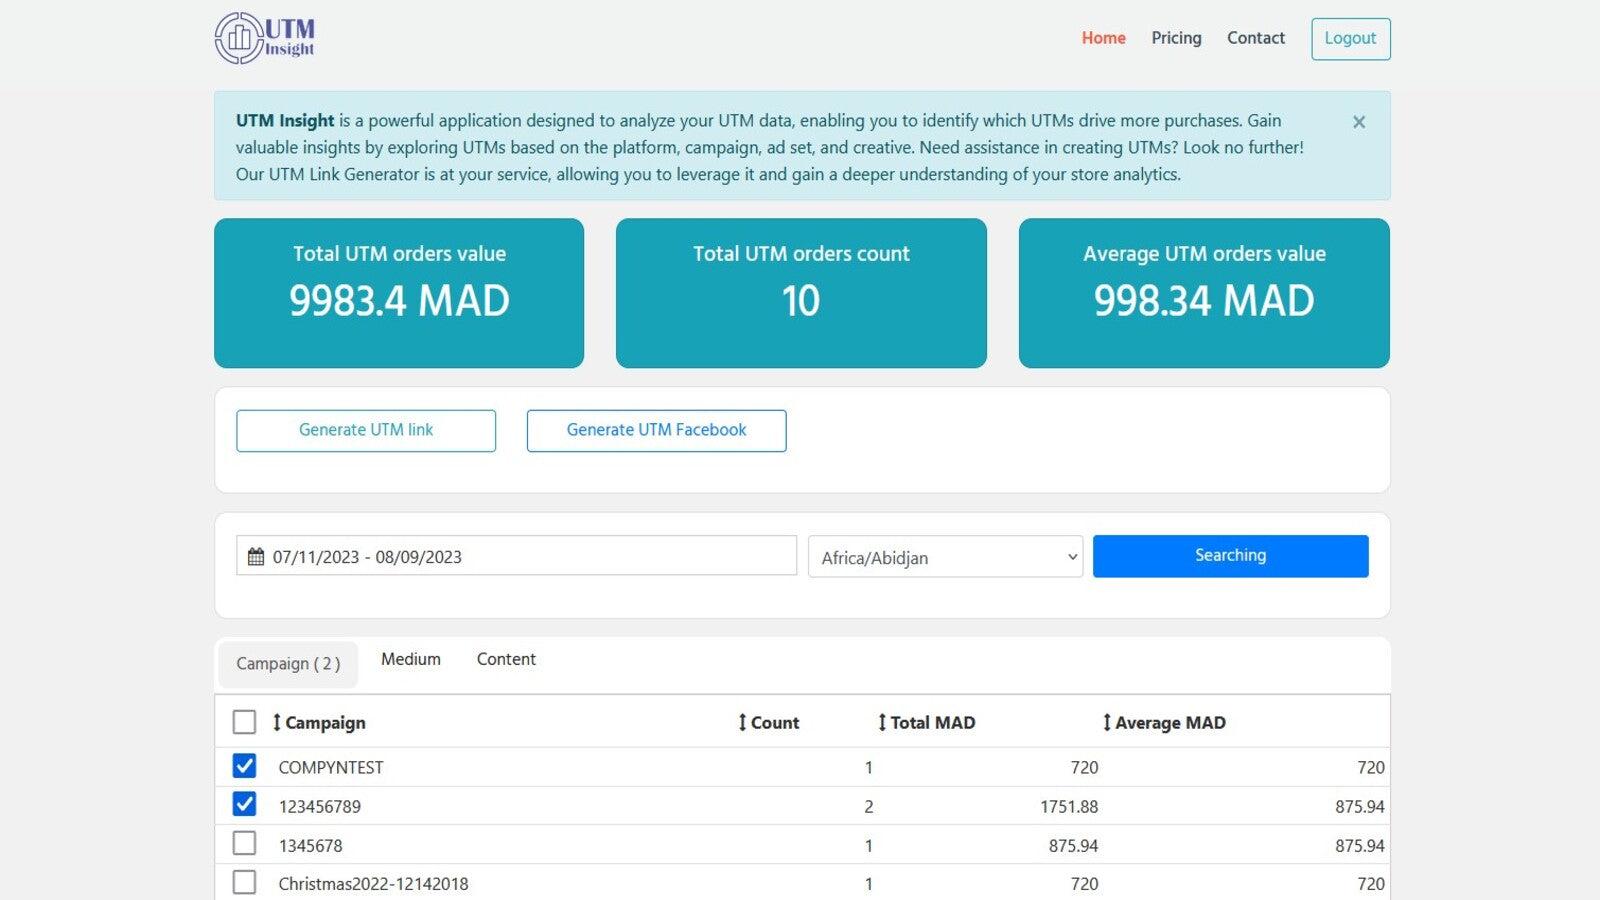Switch to the Content tab
The image size is (1600, 900).
[x=506, y=659]
